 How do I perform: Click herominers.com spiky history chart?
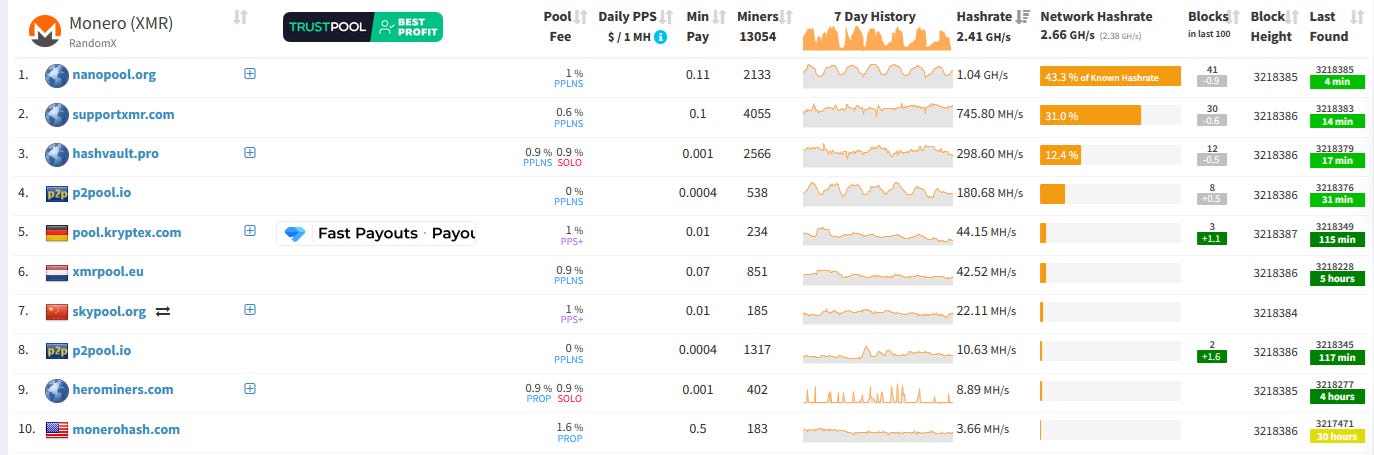point(877,391)
